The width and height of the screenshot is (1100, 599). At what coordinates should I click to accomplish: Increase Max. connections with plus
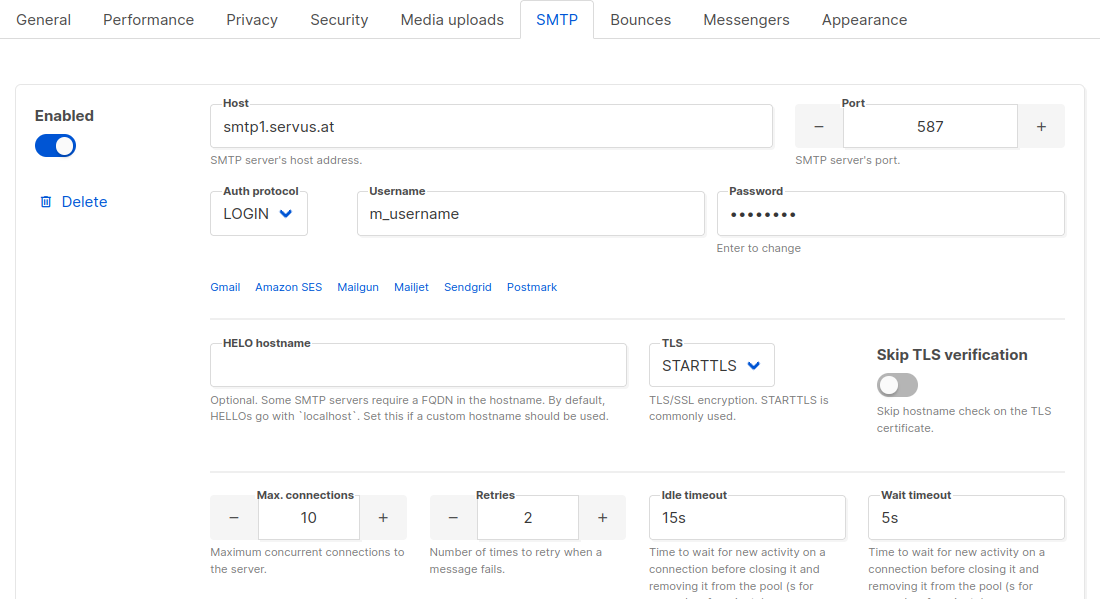383,518
